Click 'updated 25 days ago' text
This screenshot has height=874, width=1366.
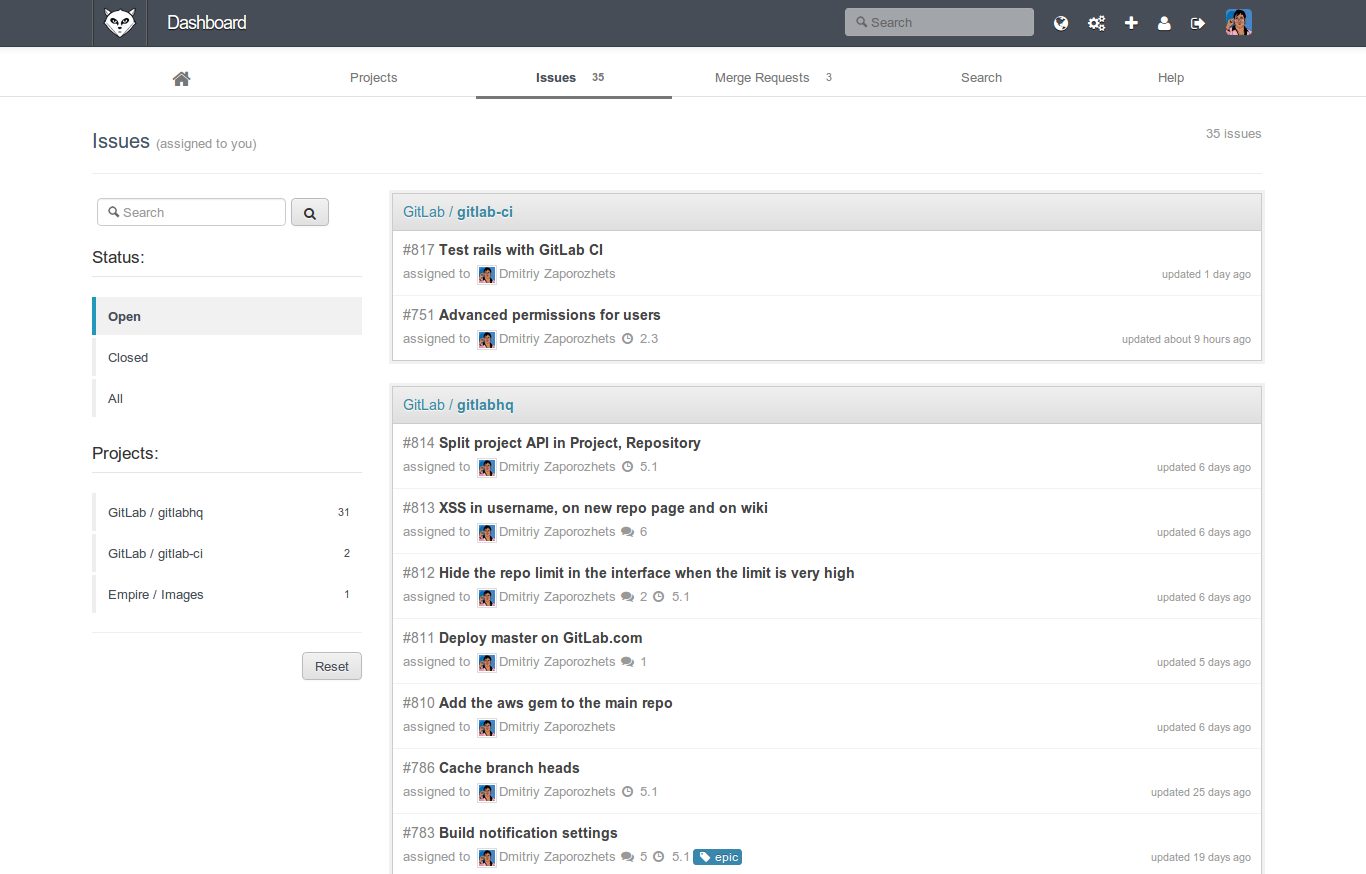pos(1200,792)
